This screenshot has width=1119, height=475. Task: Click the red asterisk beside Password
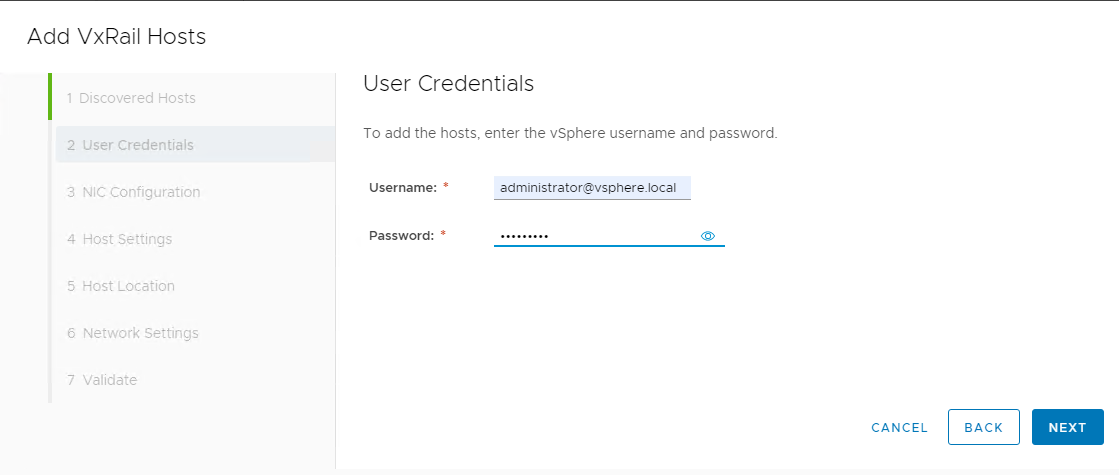tap(442, 235)
